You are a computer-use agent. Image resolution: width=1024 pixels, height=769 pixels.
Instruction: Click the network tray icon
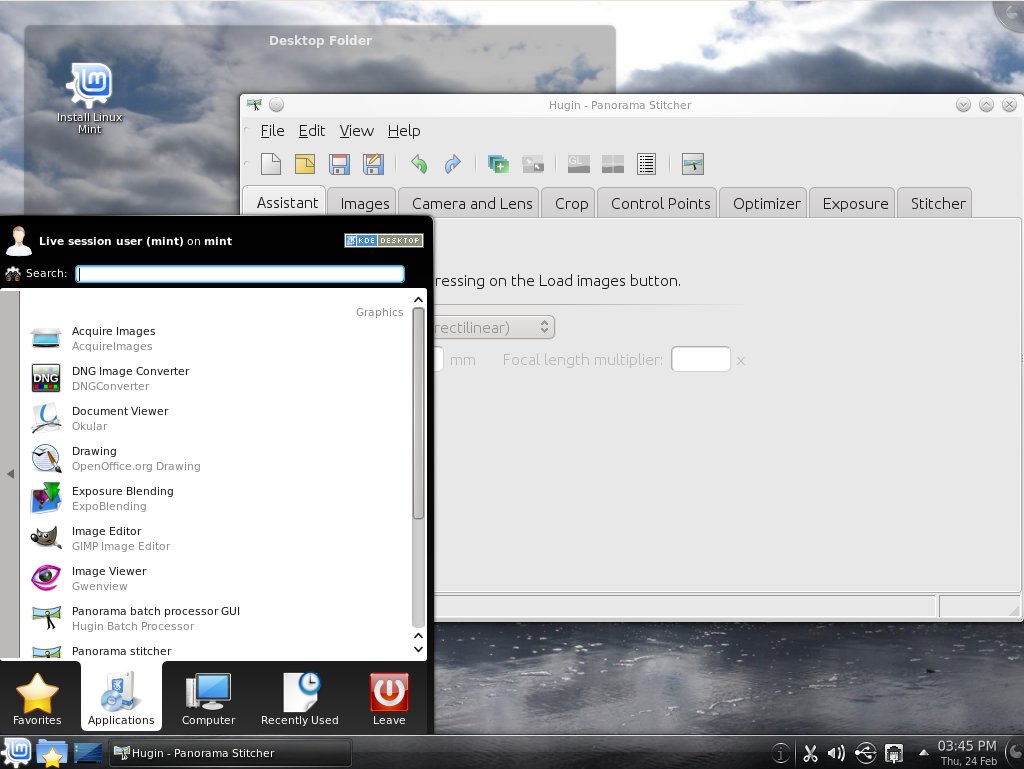click(x=893, y=753)
